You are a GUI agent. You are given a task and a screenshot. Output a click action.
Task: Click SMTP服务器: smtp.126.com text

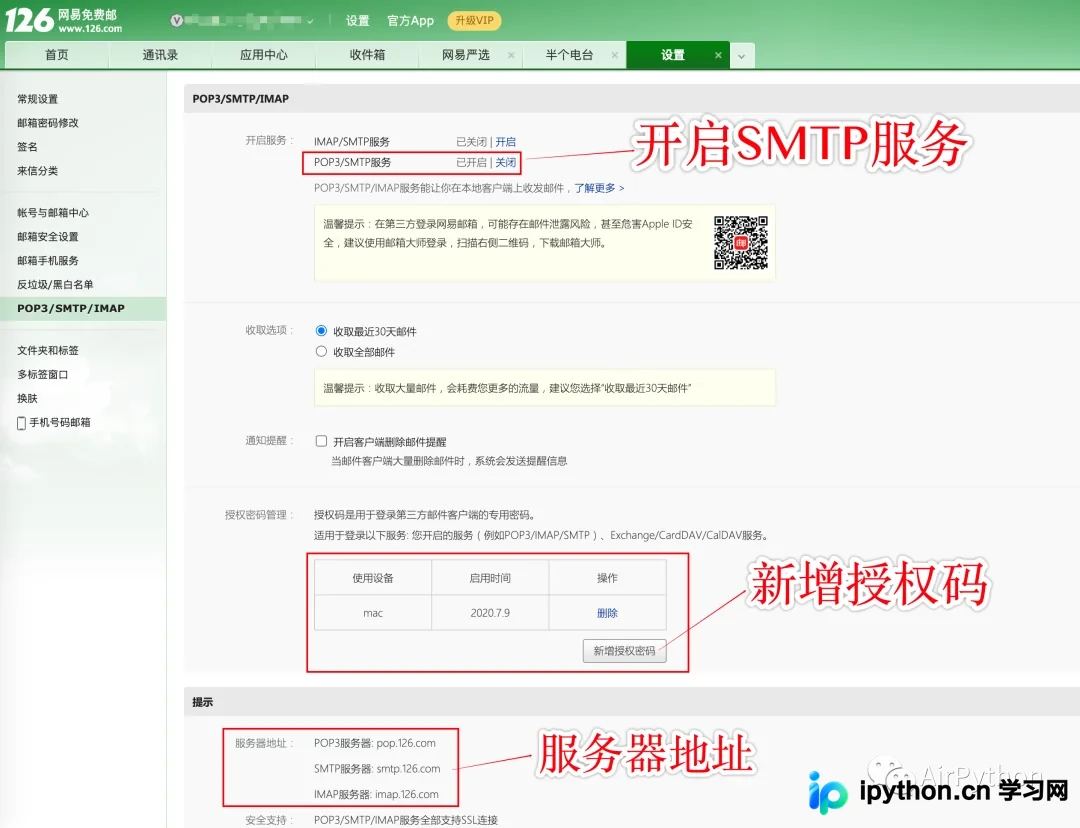click(x=377, y=769)
